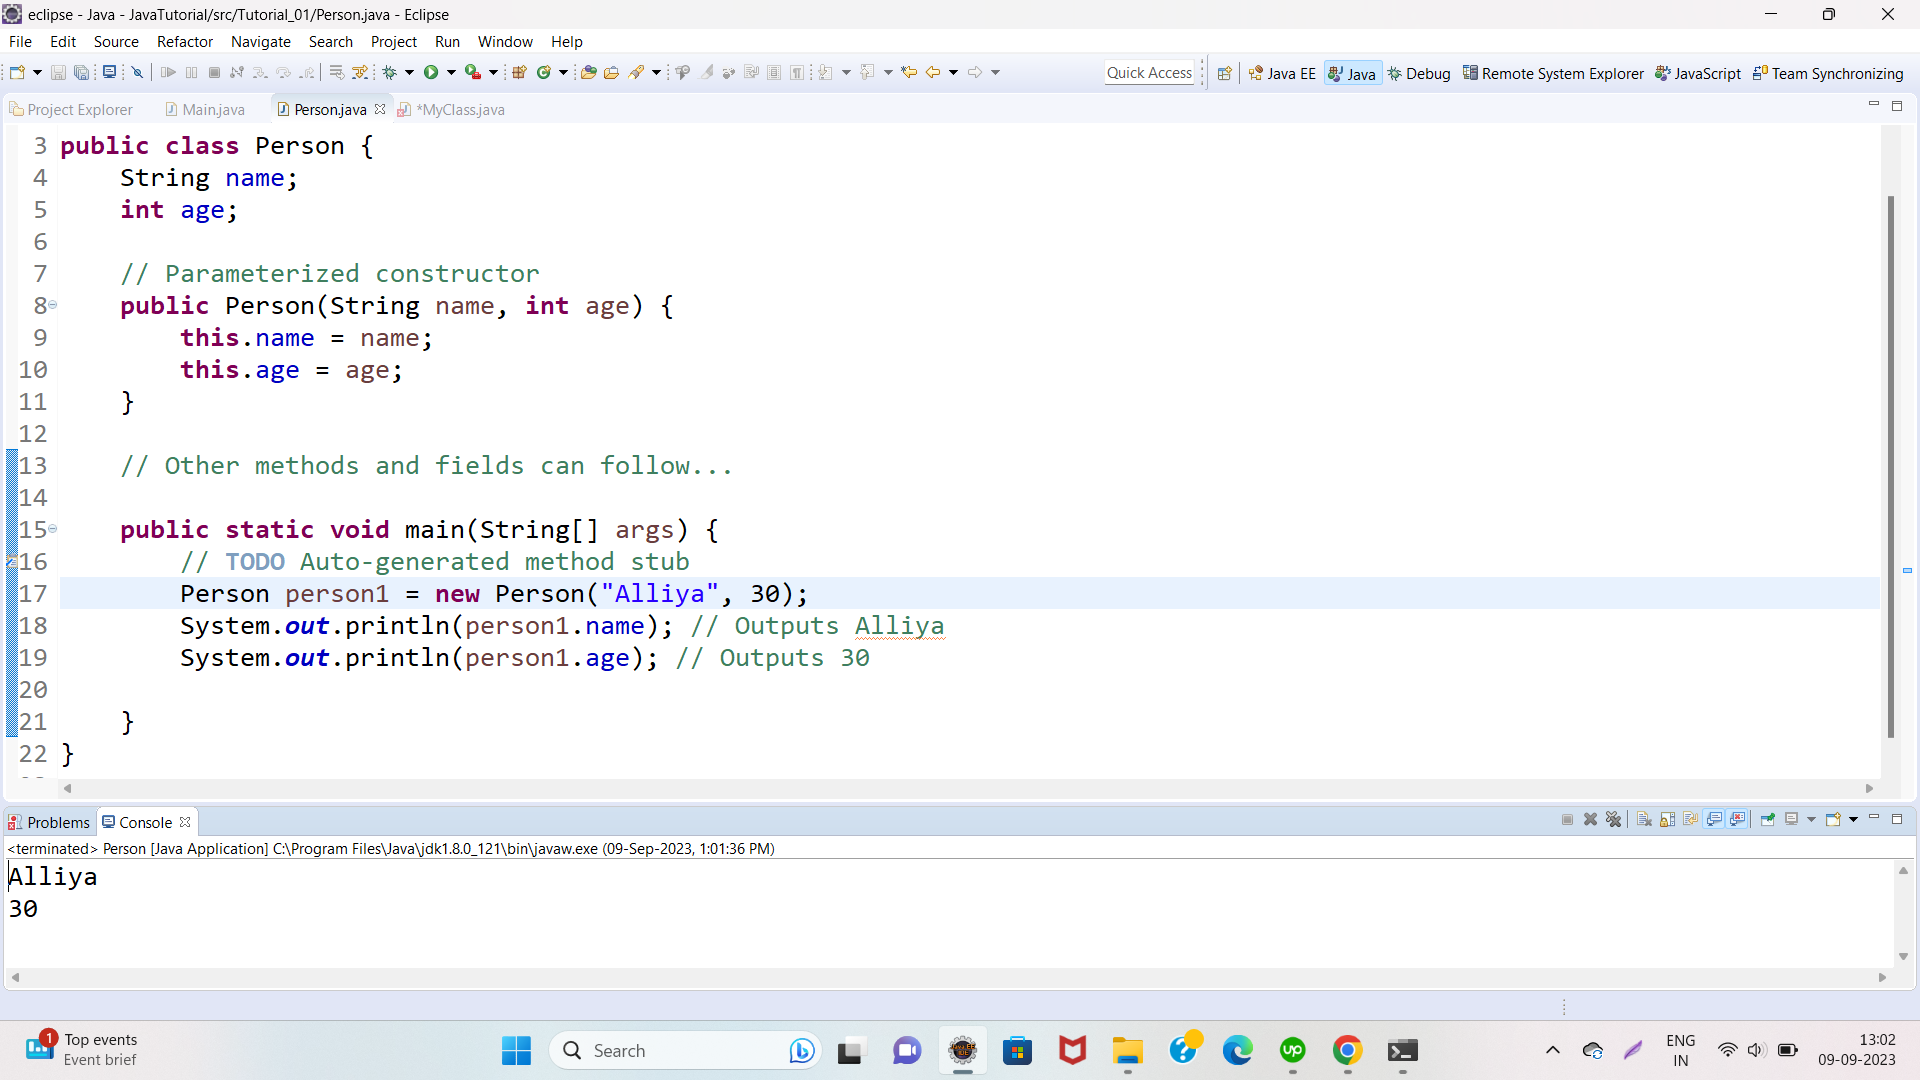The height and width of the screenshot is (1080, 1920).
Task: Click the Clear Console icon
Action: point(1644,820)
